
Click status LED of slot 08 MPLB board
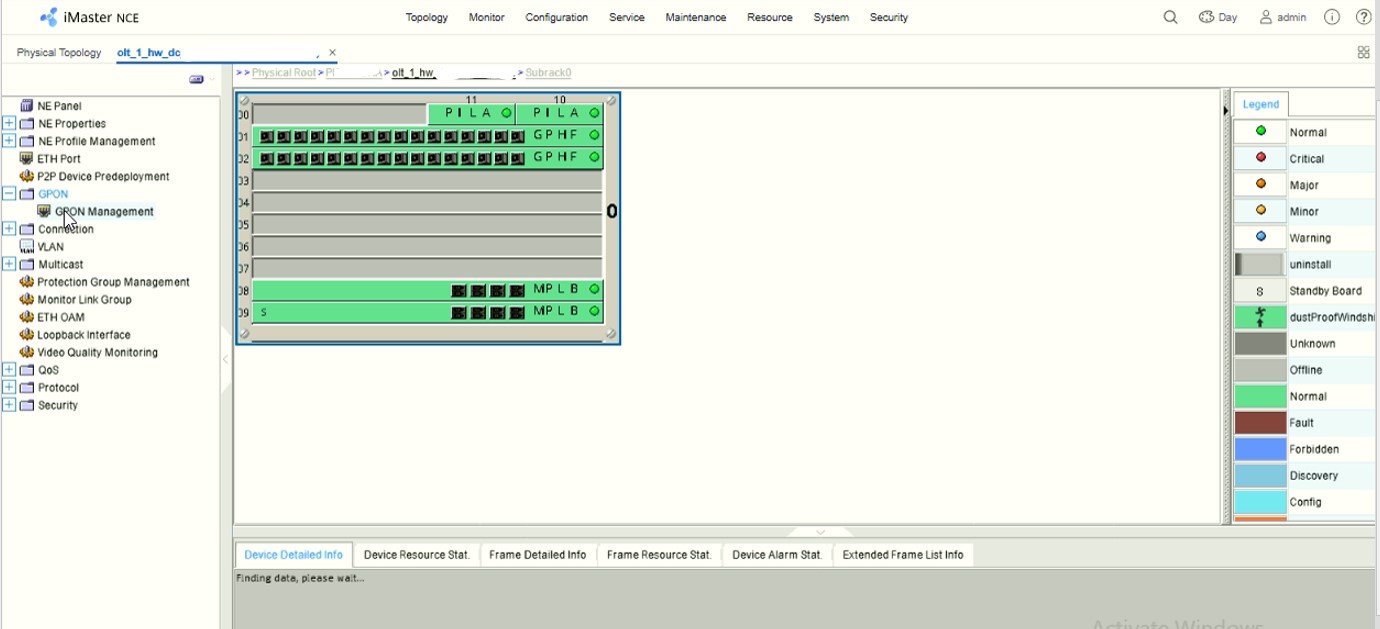pos(594,289)
